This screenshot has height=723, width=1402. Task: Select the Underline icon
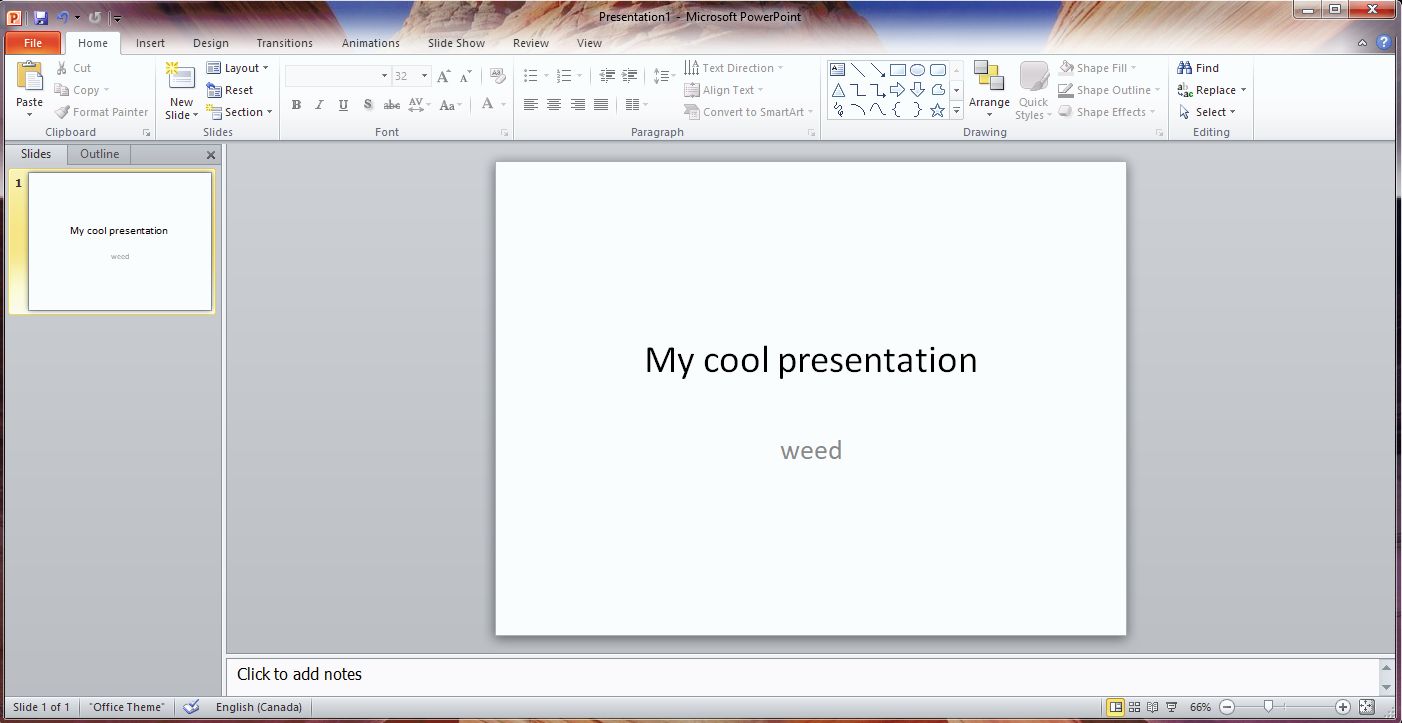coord(343,104)
